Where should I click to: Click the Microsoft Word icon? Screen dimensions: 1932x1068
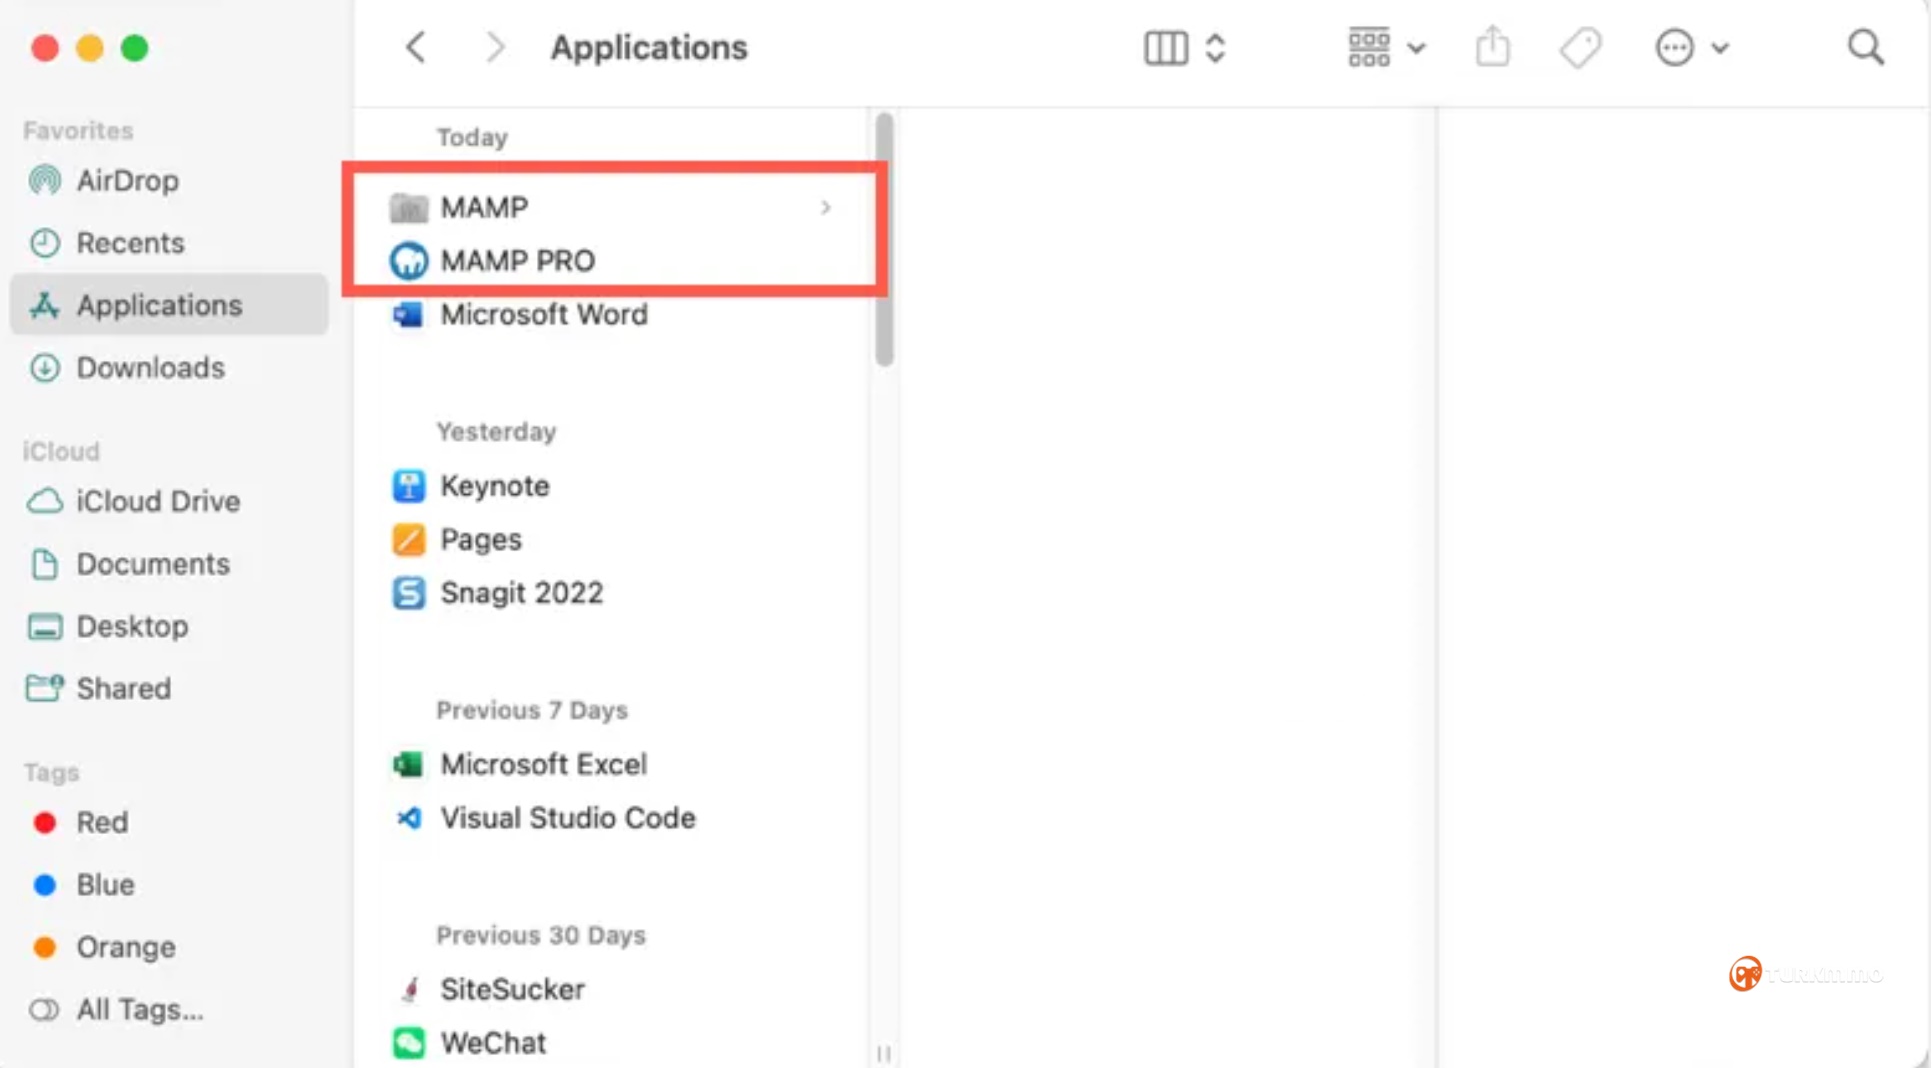(408, 315)
